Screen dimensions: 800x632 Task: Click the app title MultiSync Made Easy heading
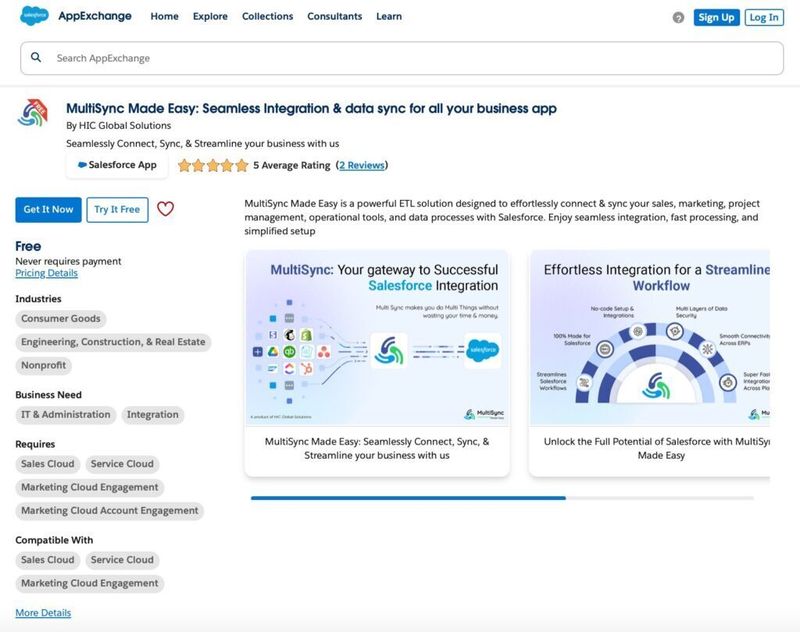click(x=311, y=109)
